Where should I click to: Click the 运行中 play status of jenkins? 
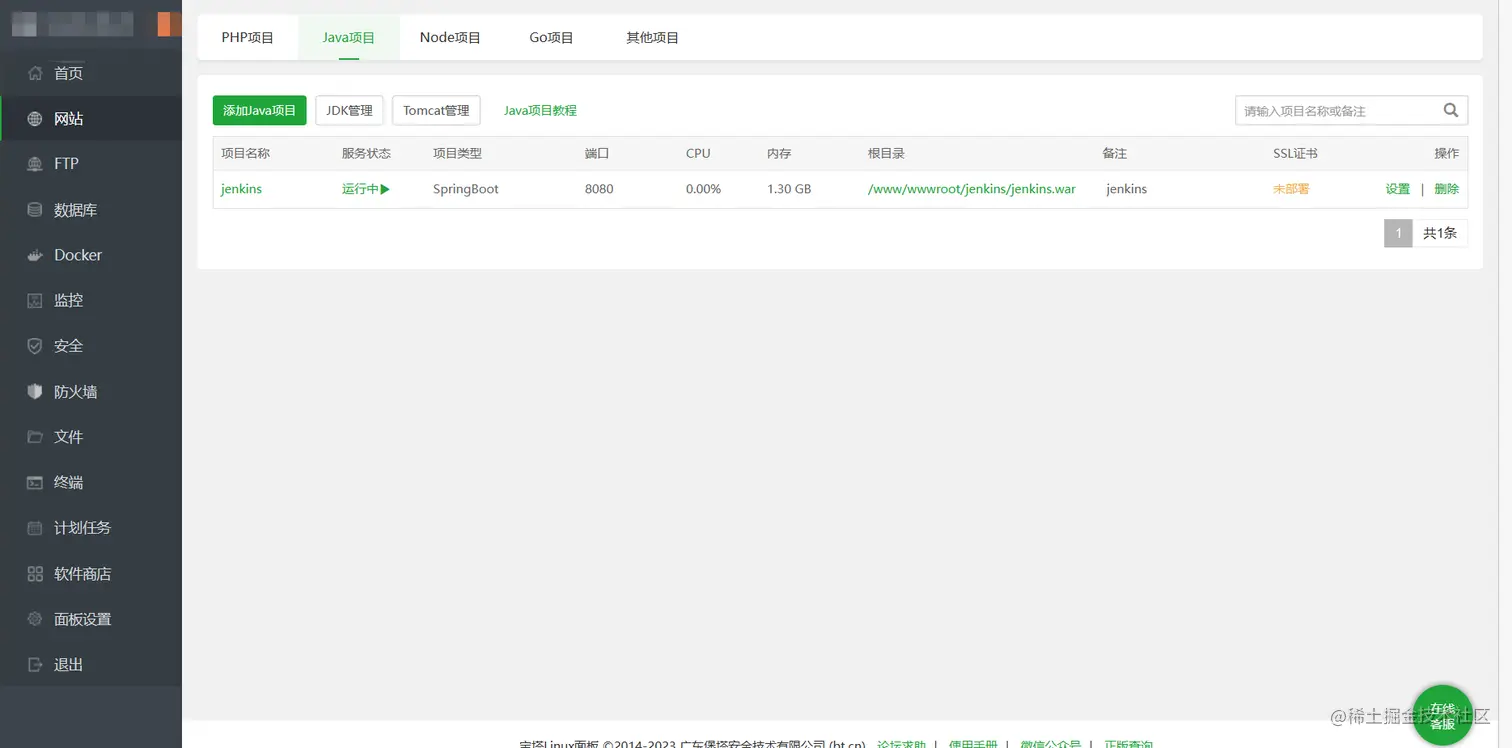[365, 189]
